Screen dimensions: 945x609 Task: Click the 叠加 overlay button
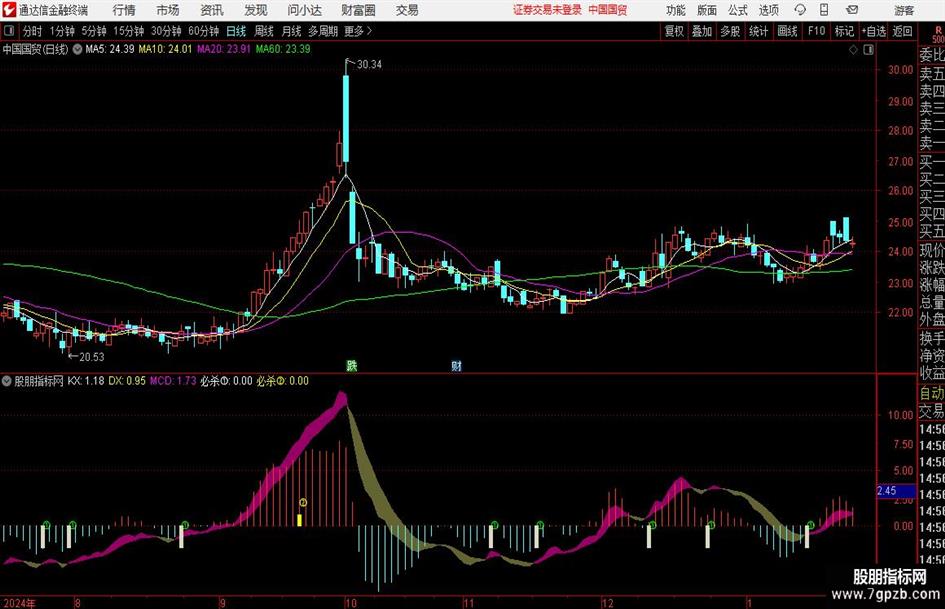pyautogui.click(x=702, y=31)
